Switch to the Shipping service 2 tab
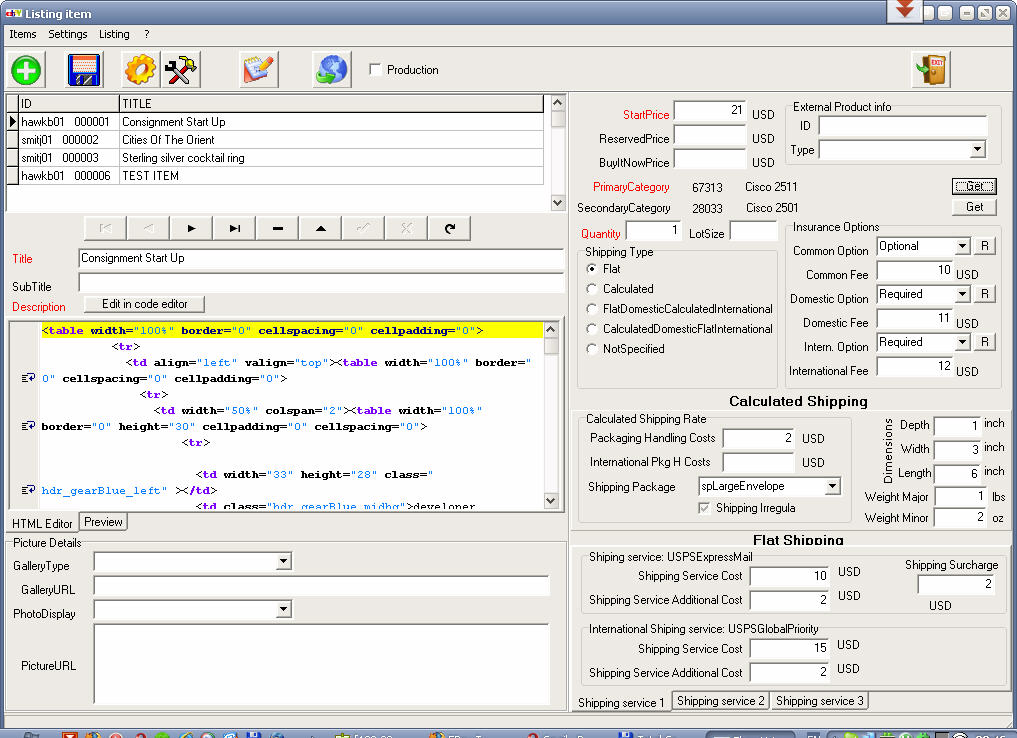 [x=720, y=701]
